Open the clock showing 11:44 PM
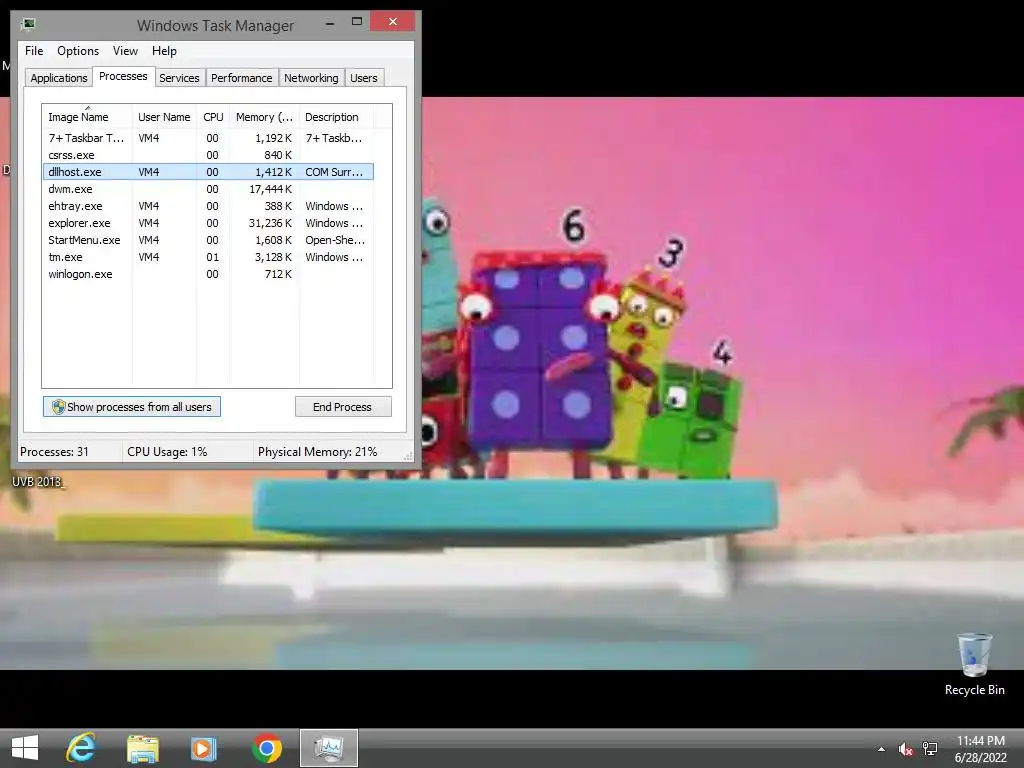 click(980, 741)
